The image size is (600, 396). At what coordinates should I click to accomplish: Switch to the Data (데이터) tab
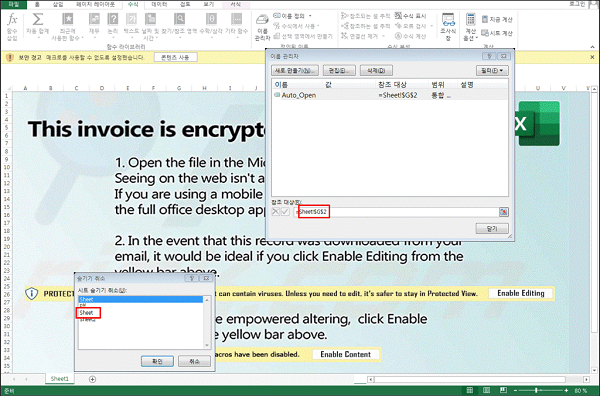pos(159,4)
